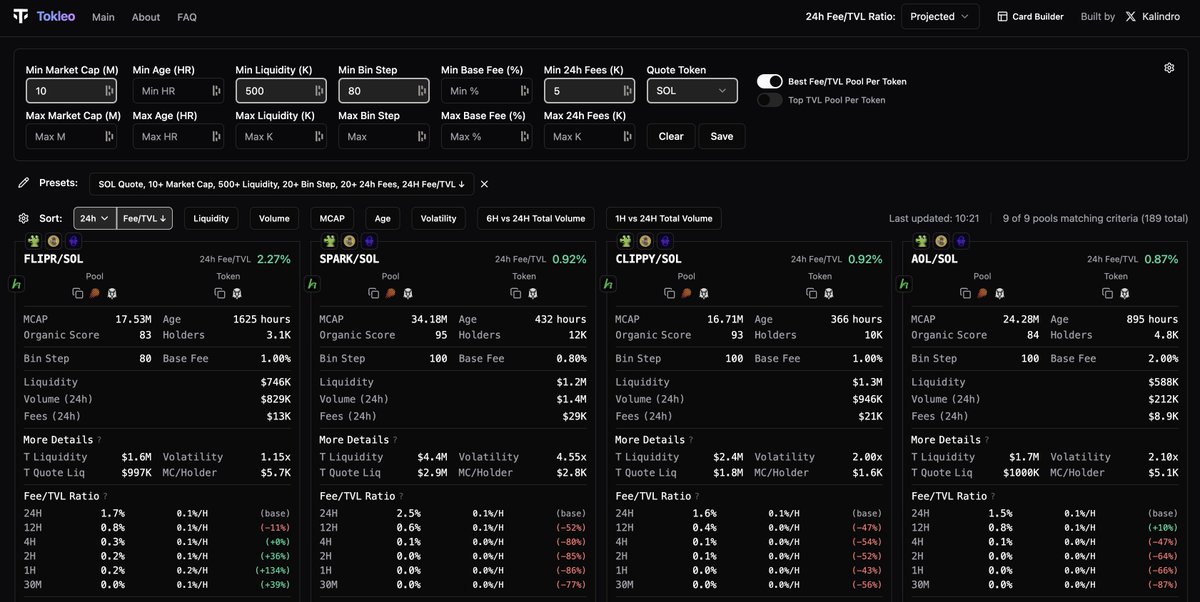Open the Card Builder
1200x602 pixels.
[x=1030, y=17]
